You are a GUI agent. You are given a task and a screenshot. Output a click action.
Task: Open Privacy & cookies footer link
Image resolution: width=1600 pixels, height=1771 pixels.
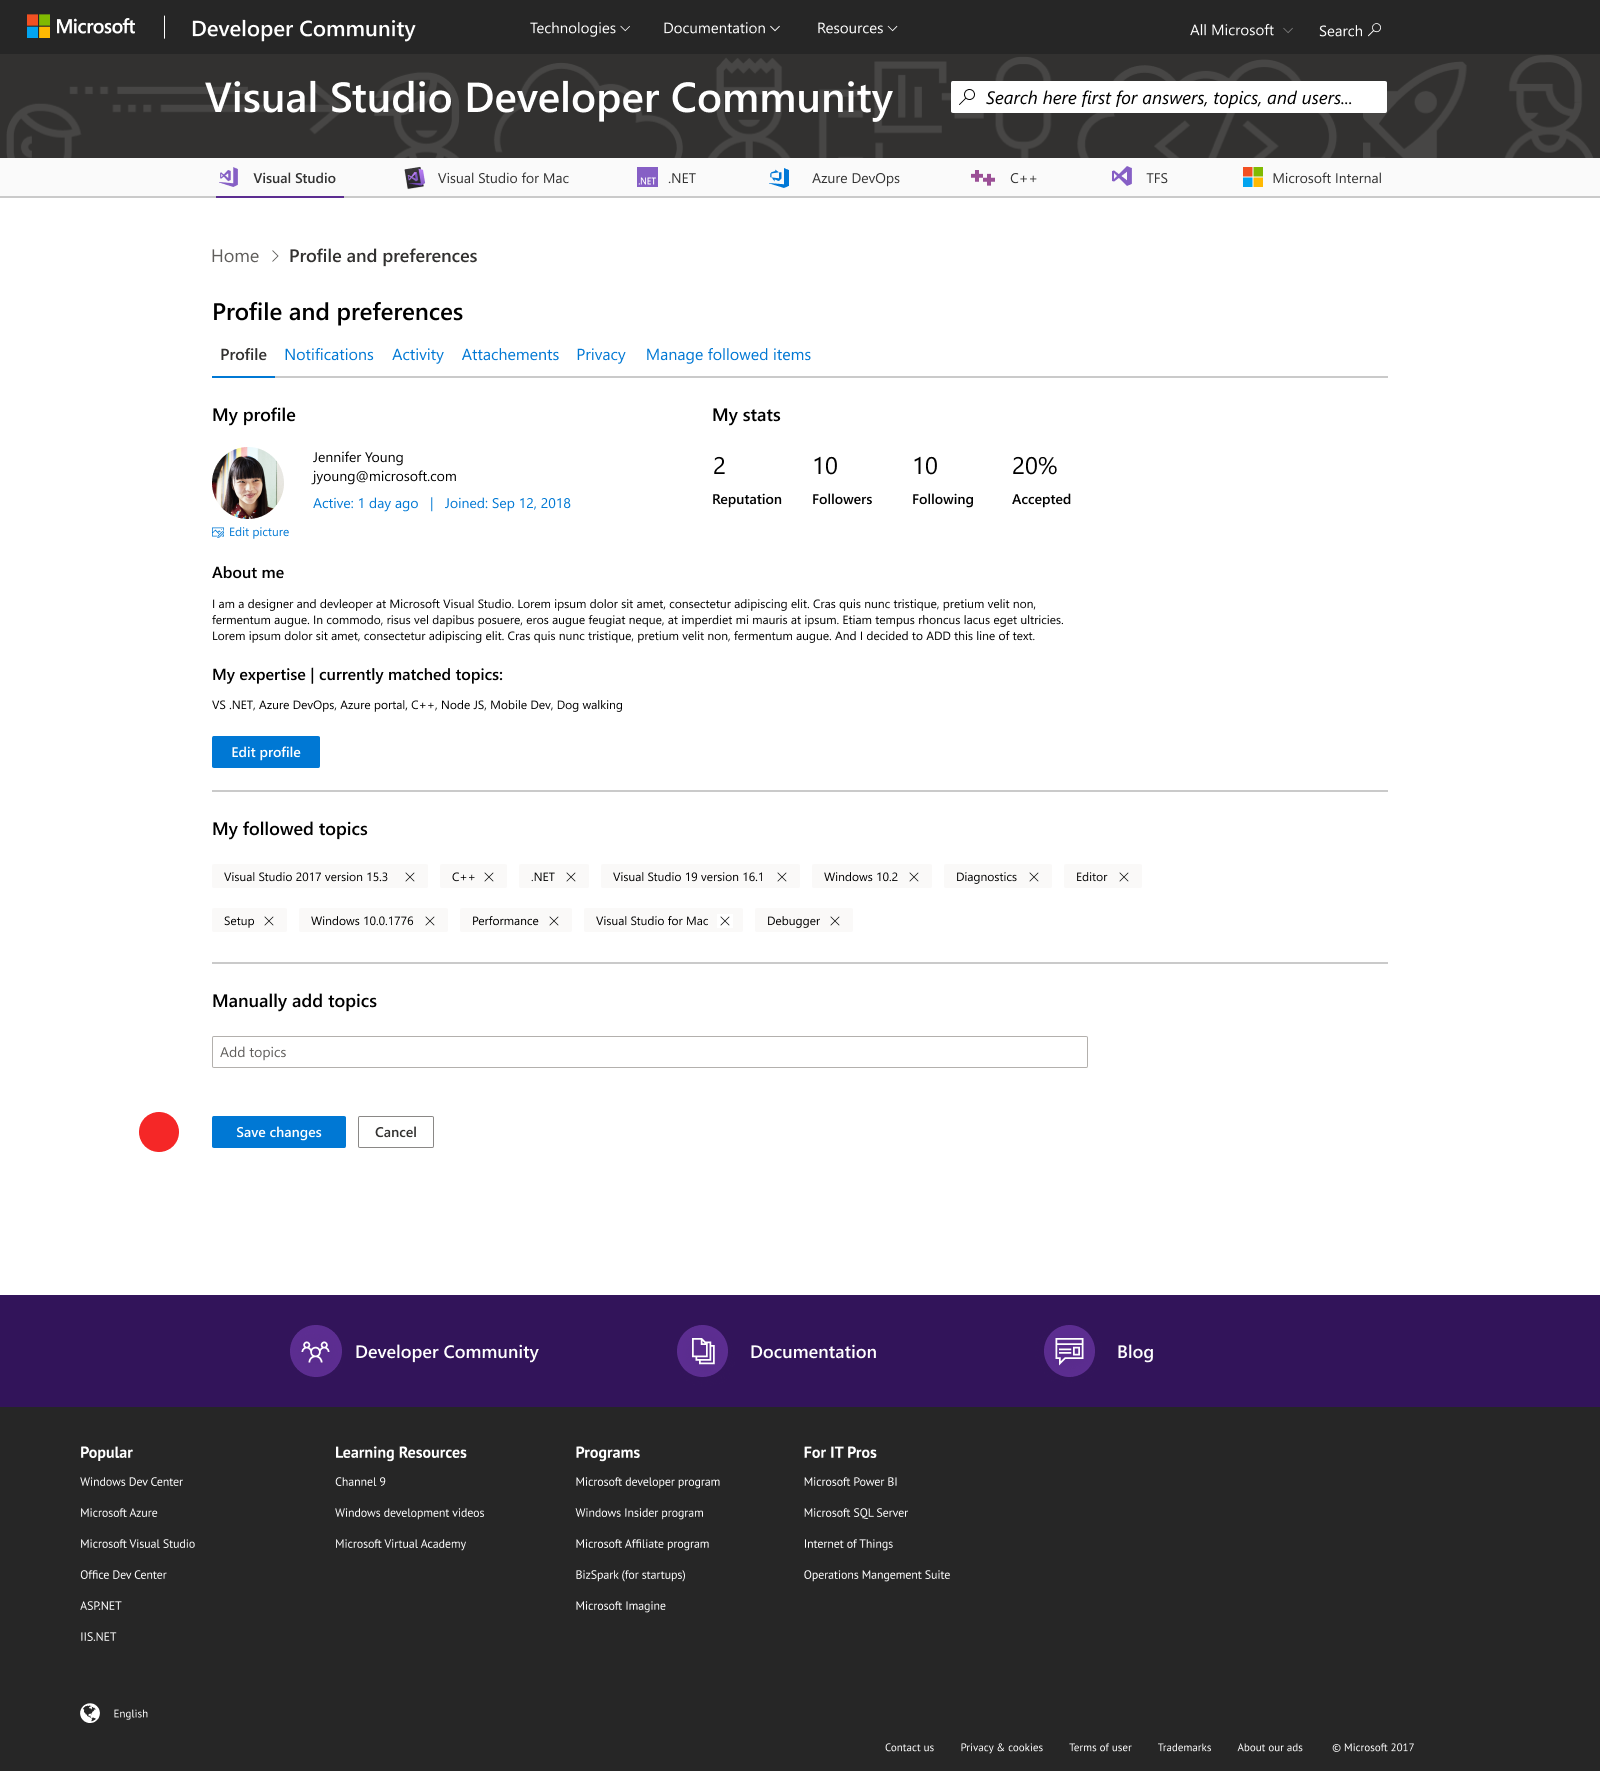pyautogui.click(x=1001, y=1748)
